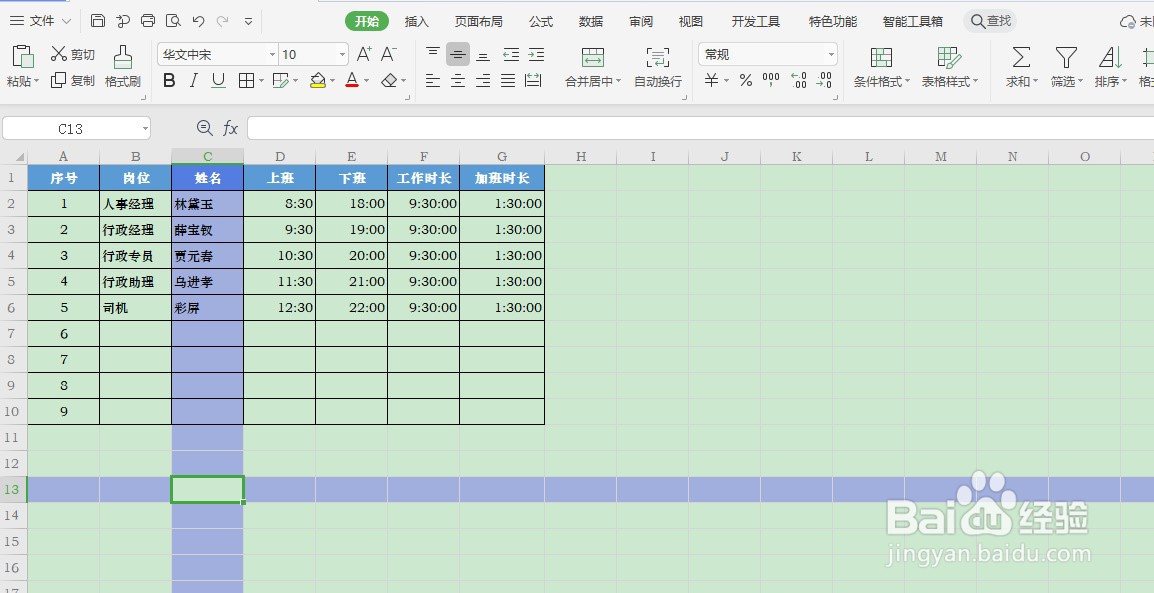Expand the fill color dropdown arrow
Image resolution: width=1154 pixels, height=593 pixels.
333,81
